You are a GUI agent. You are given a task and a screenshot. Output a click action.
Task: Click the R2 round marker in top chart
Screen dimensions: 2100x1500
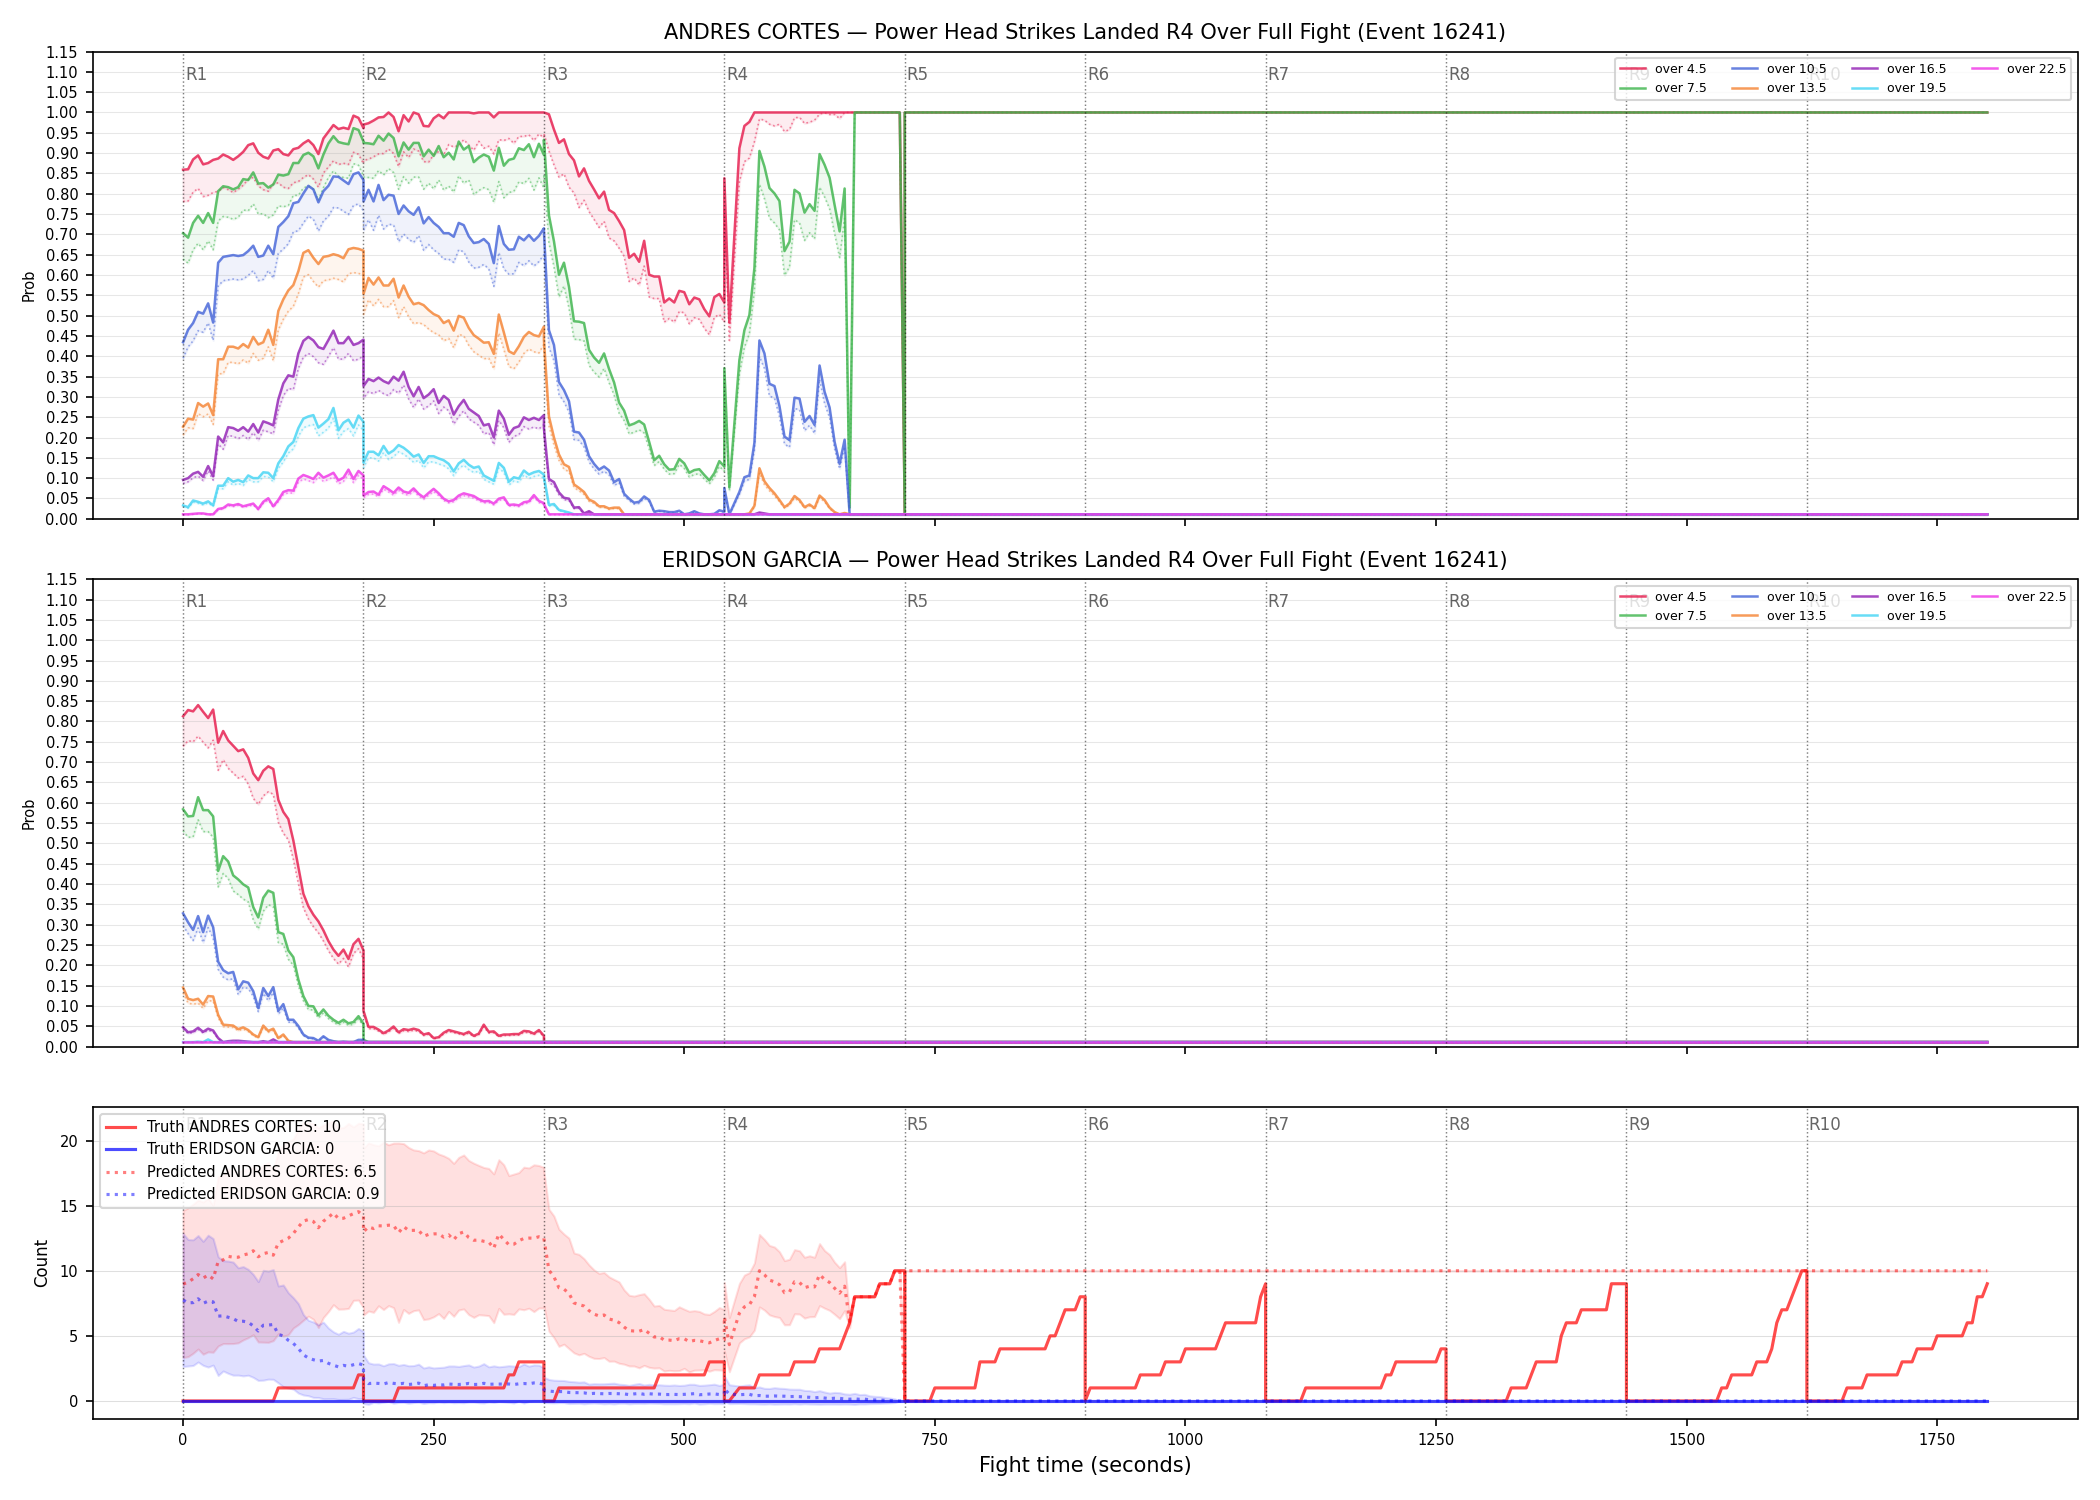click(x=376, y=74)
